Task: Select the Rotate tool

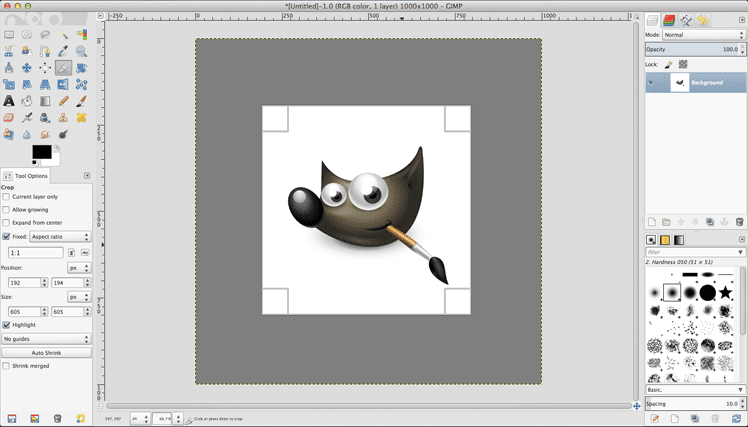Action: click(x=82, y=68)
